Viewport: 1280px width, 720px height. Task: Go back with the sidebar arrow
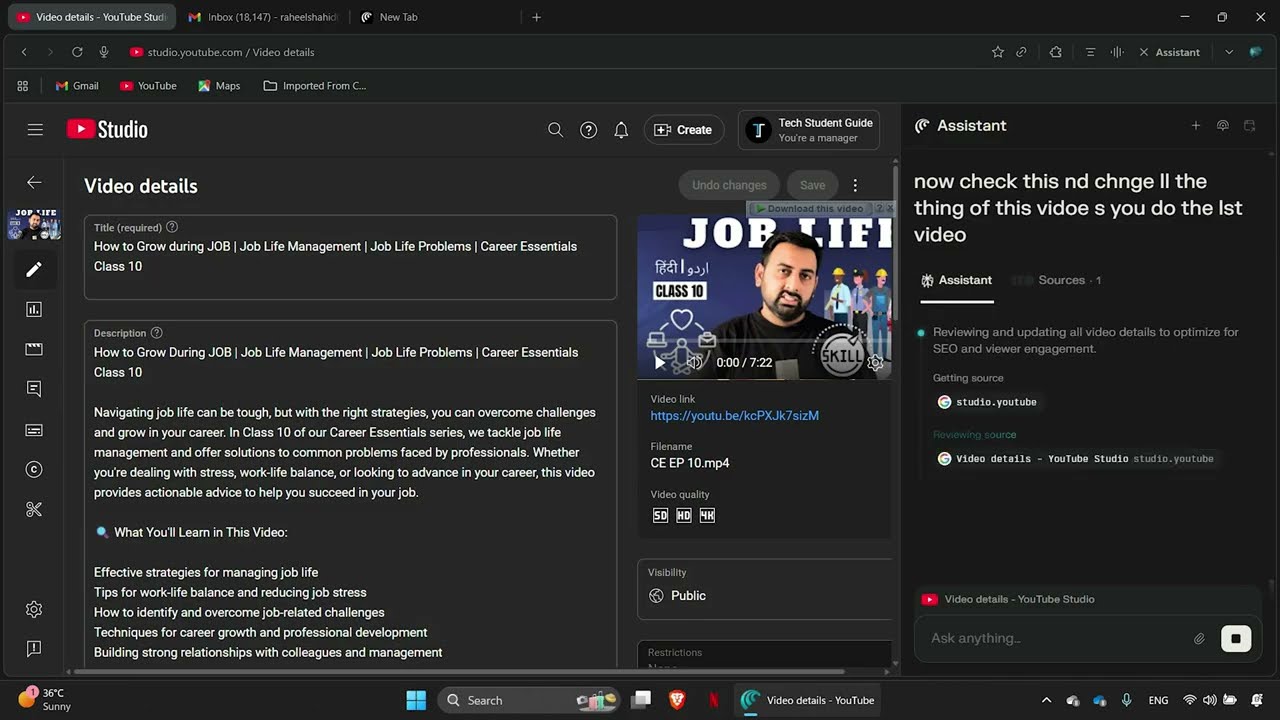34,182
